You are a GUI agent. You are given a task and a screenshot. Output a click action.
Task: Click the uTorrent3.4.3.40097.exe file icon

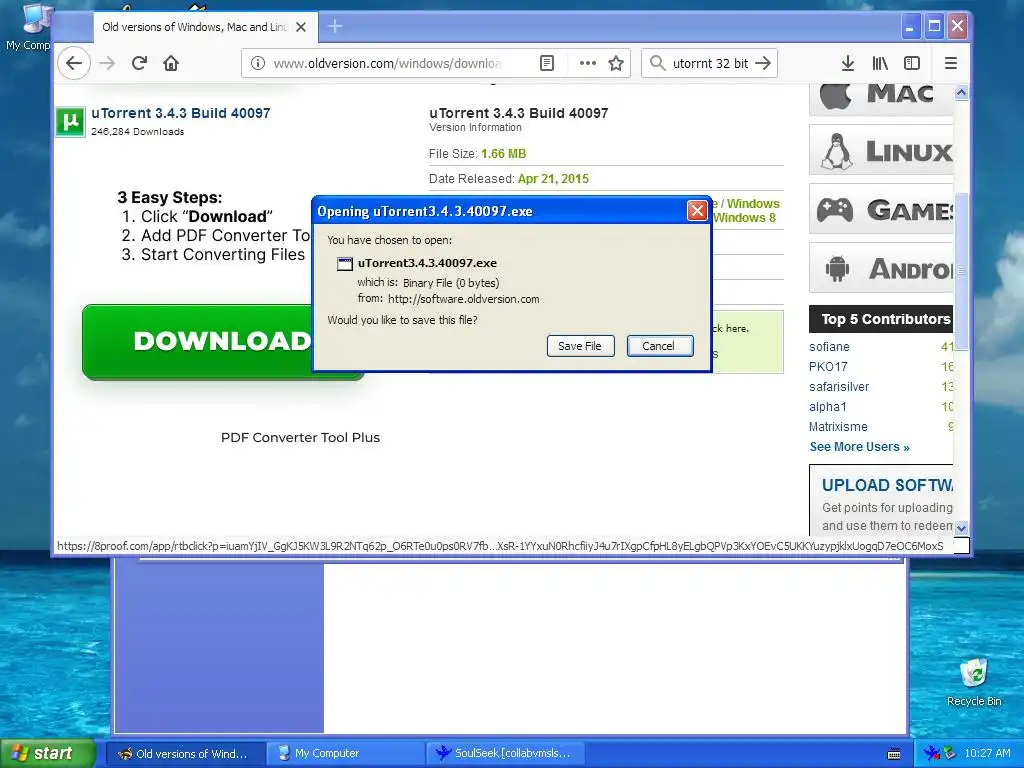[x=344, y=264]
